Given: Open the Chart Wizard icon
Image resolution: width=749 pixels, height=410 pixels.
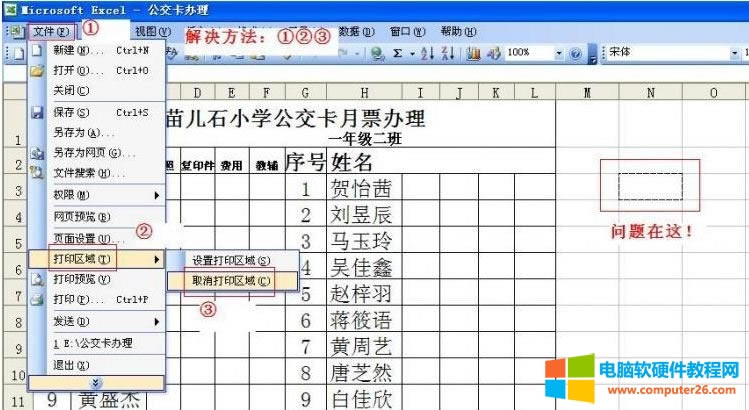Looking at the screenshot, I should coord(470,53).
